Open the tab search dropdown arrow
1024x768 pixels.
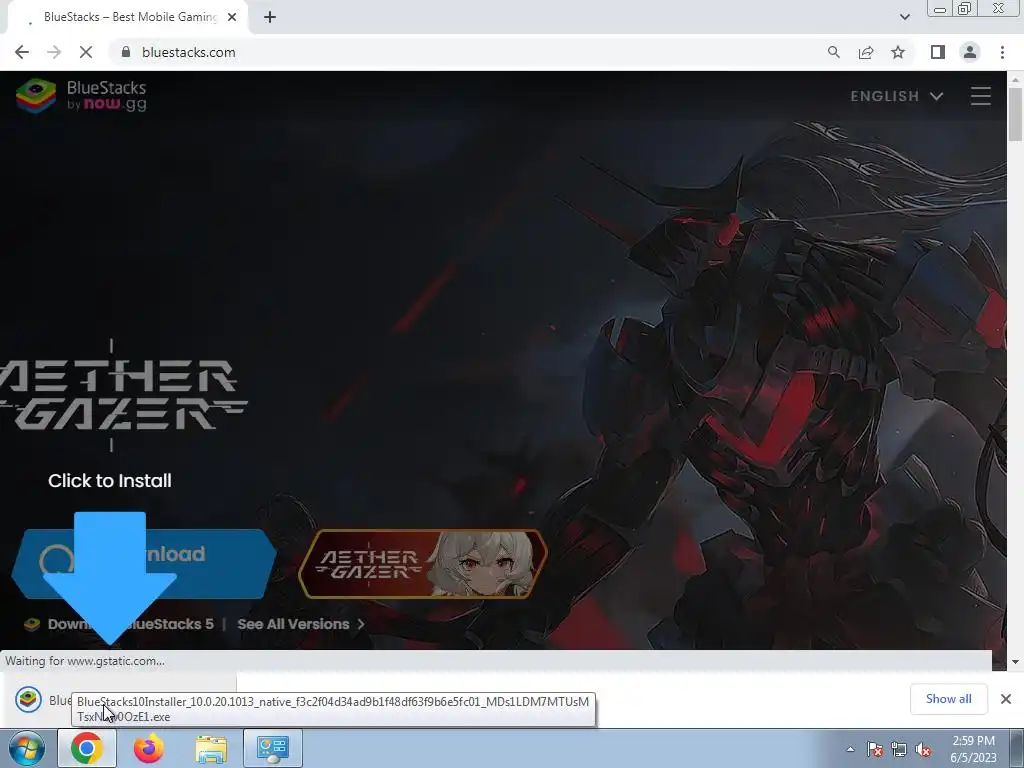904,17
